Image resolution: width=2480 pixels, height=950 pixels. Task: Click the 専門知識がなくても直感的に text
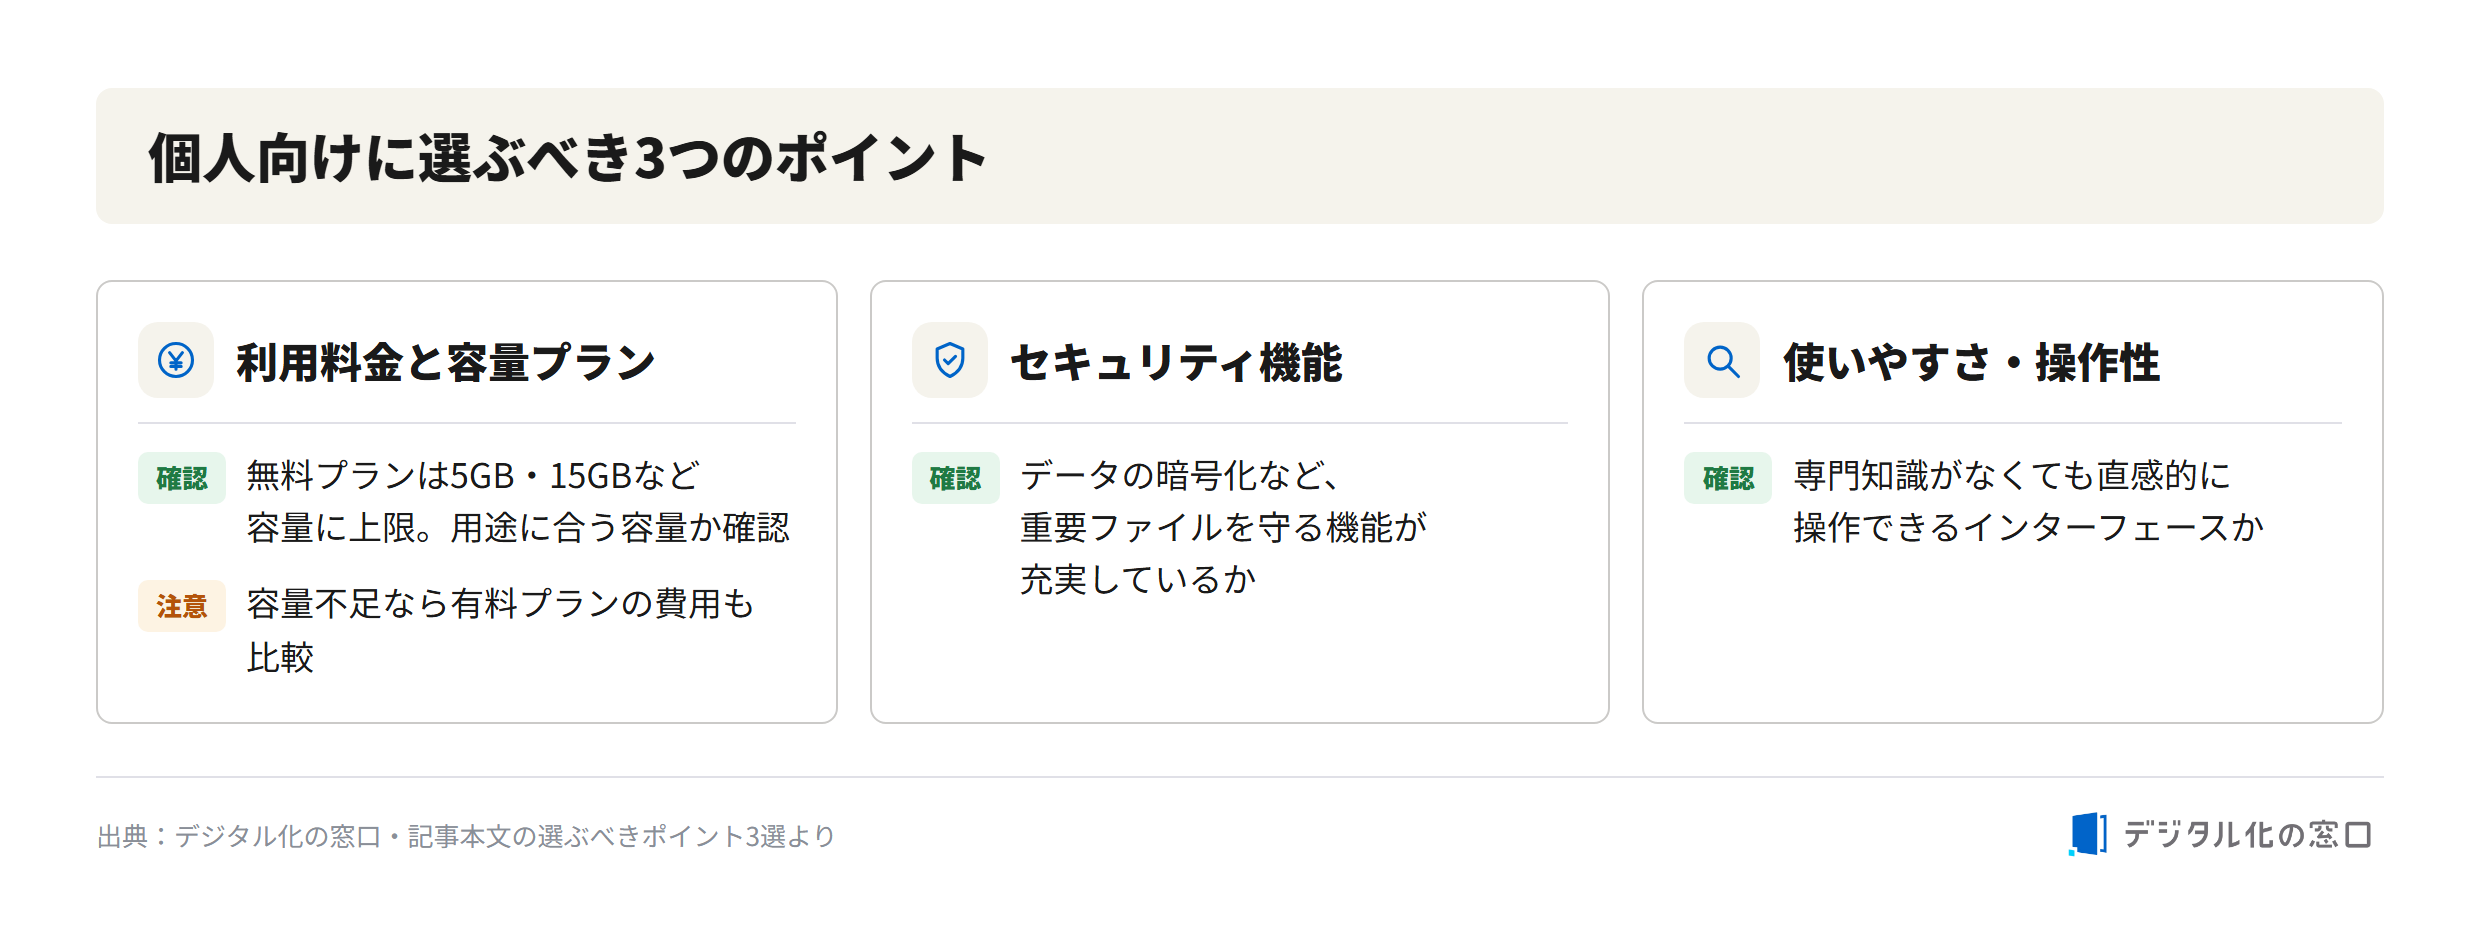tap(2012, 475)
